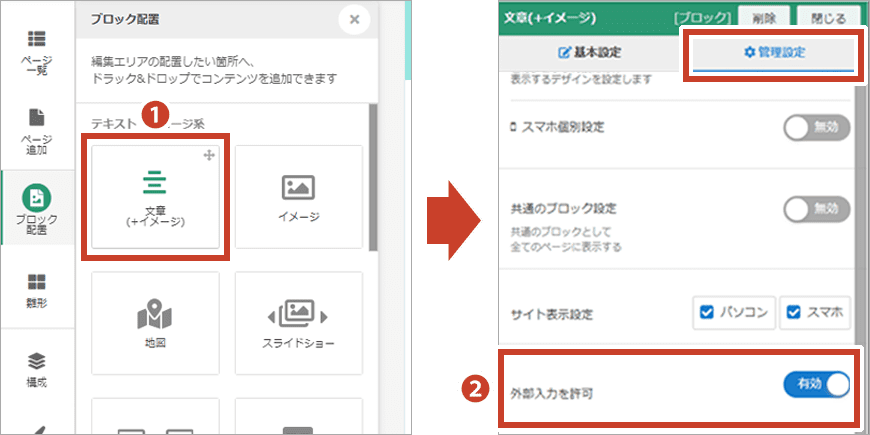The image size is (870, 435).
Task: Click the ページ追加 sidebar icon
Action: pyautogui.click(x=37, y=130)
